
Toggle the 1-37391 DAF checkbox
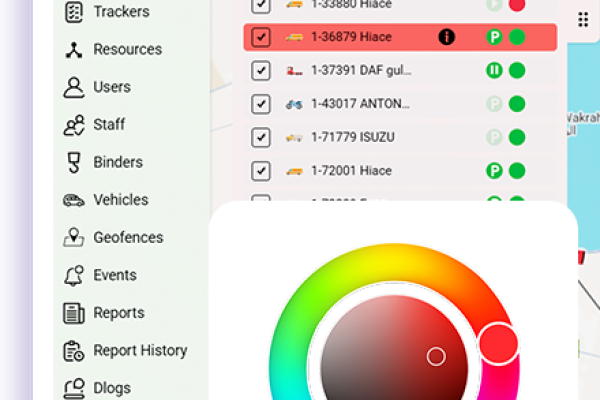261,71
